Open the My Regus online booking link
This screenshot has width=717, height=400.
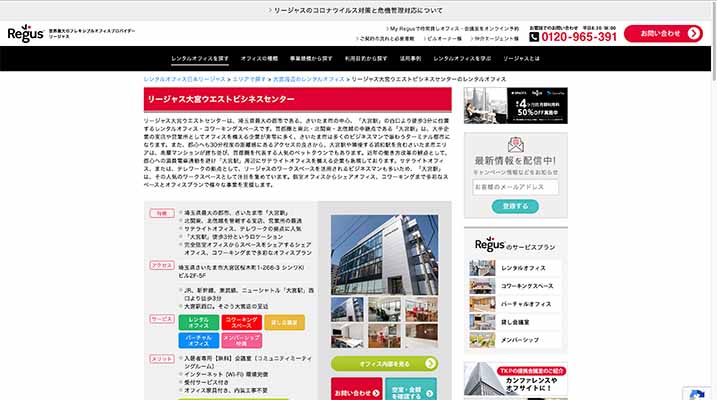pyautogui.click(x=453, y=28)
